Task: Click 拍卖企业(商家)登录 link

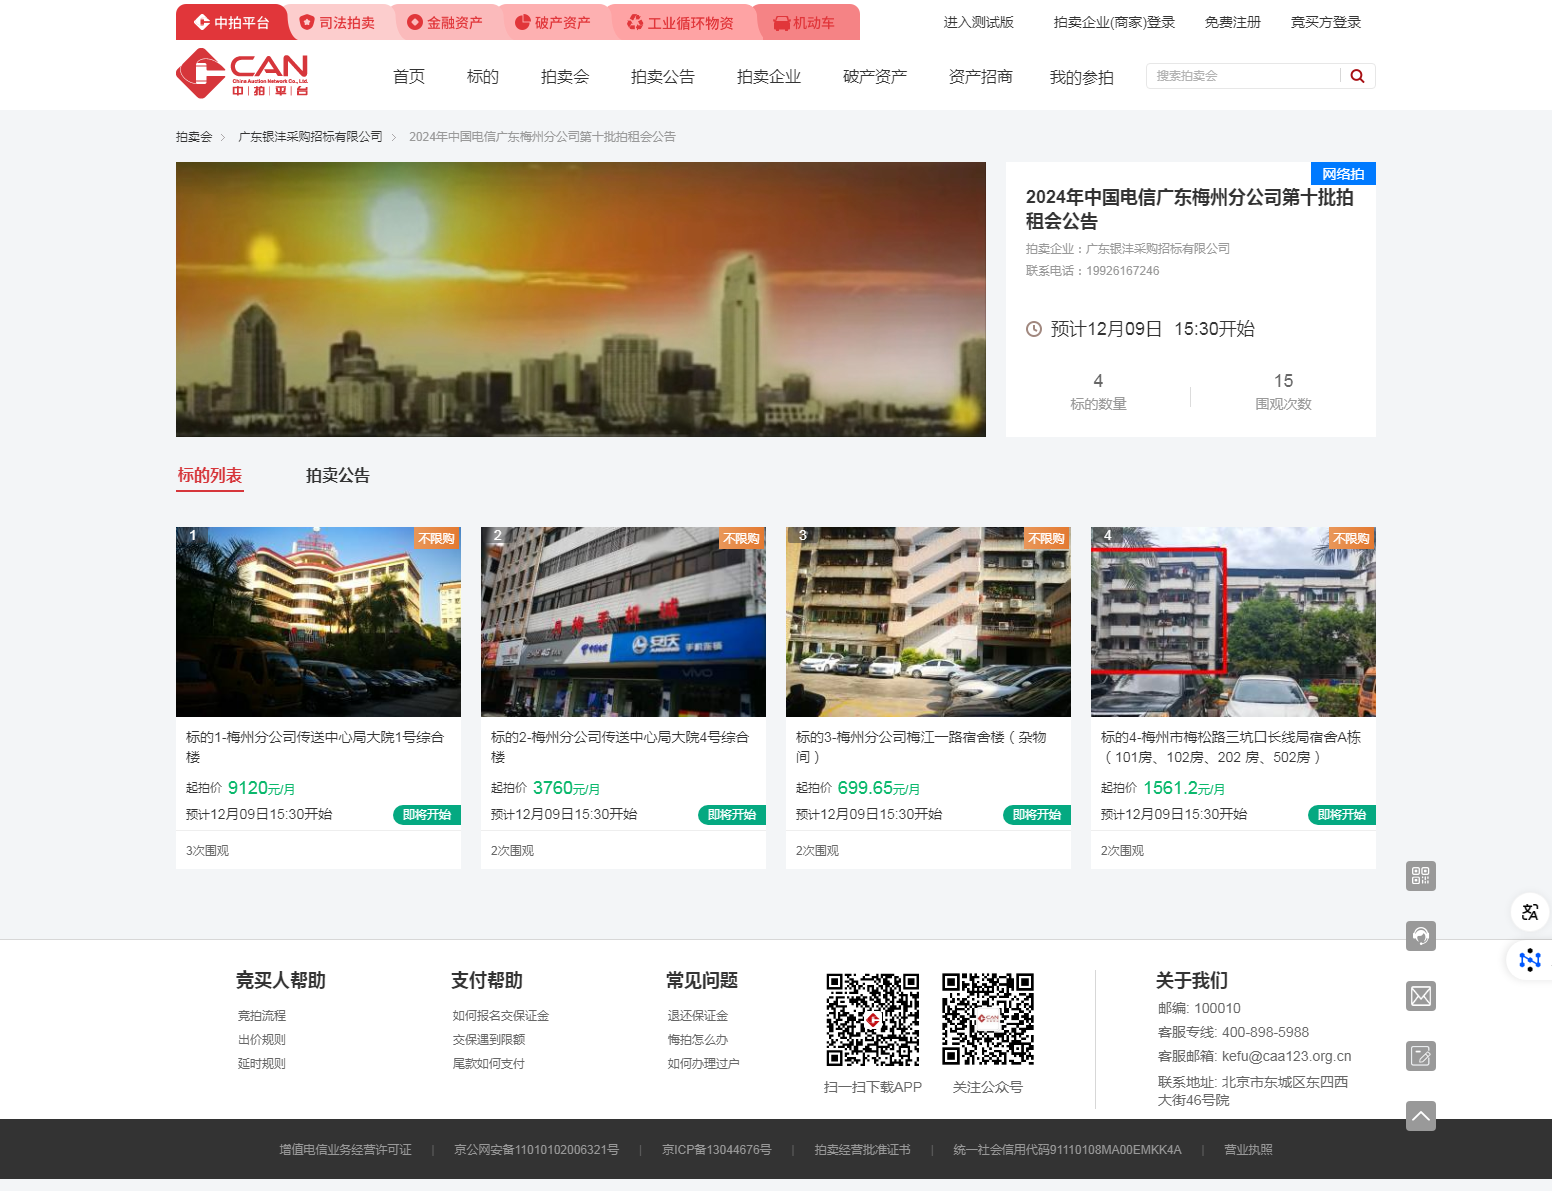Action: tap(1114, 22)
